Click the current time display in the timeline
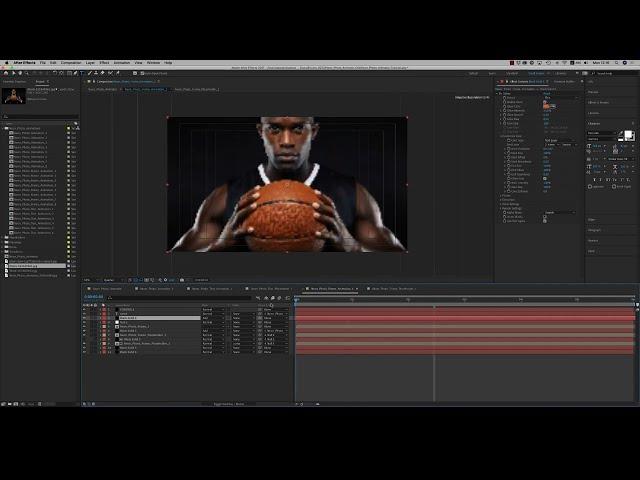 click(x=93, y=296)
